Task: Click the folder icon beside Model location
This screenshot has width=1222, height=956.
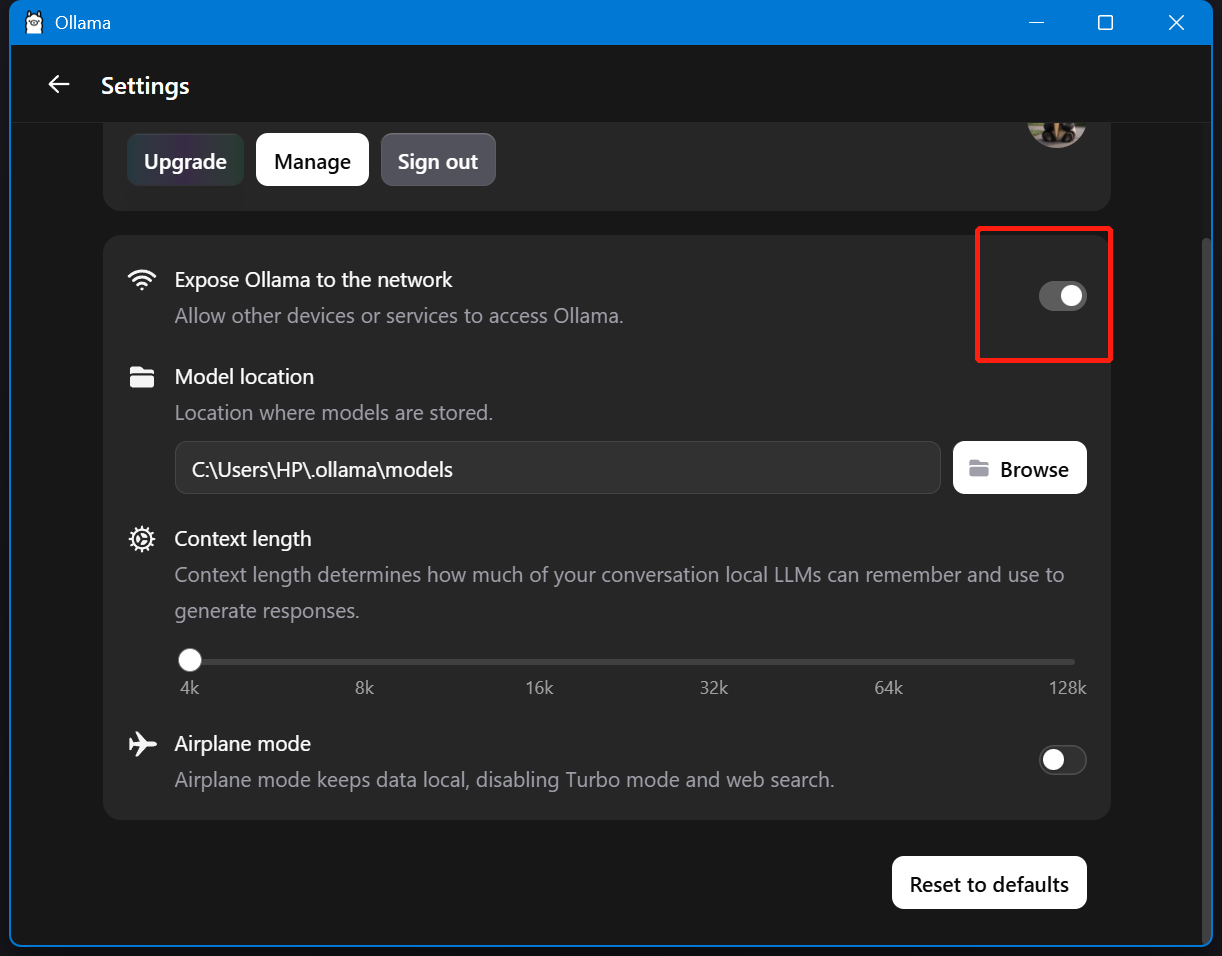Action: [142, 377]
